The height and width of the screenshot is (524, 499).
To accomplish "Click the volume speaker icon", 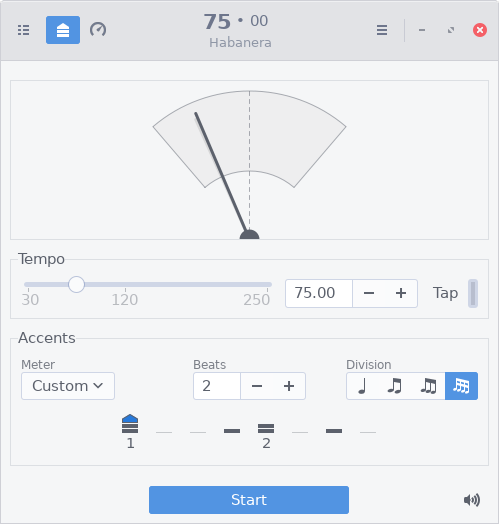I will point(472,500).
